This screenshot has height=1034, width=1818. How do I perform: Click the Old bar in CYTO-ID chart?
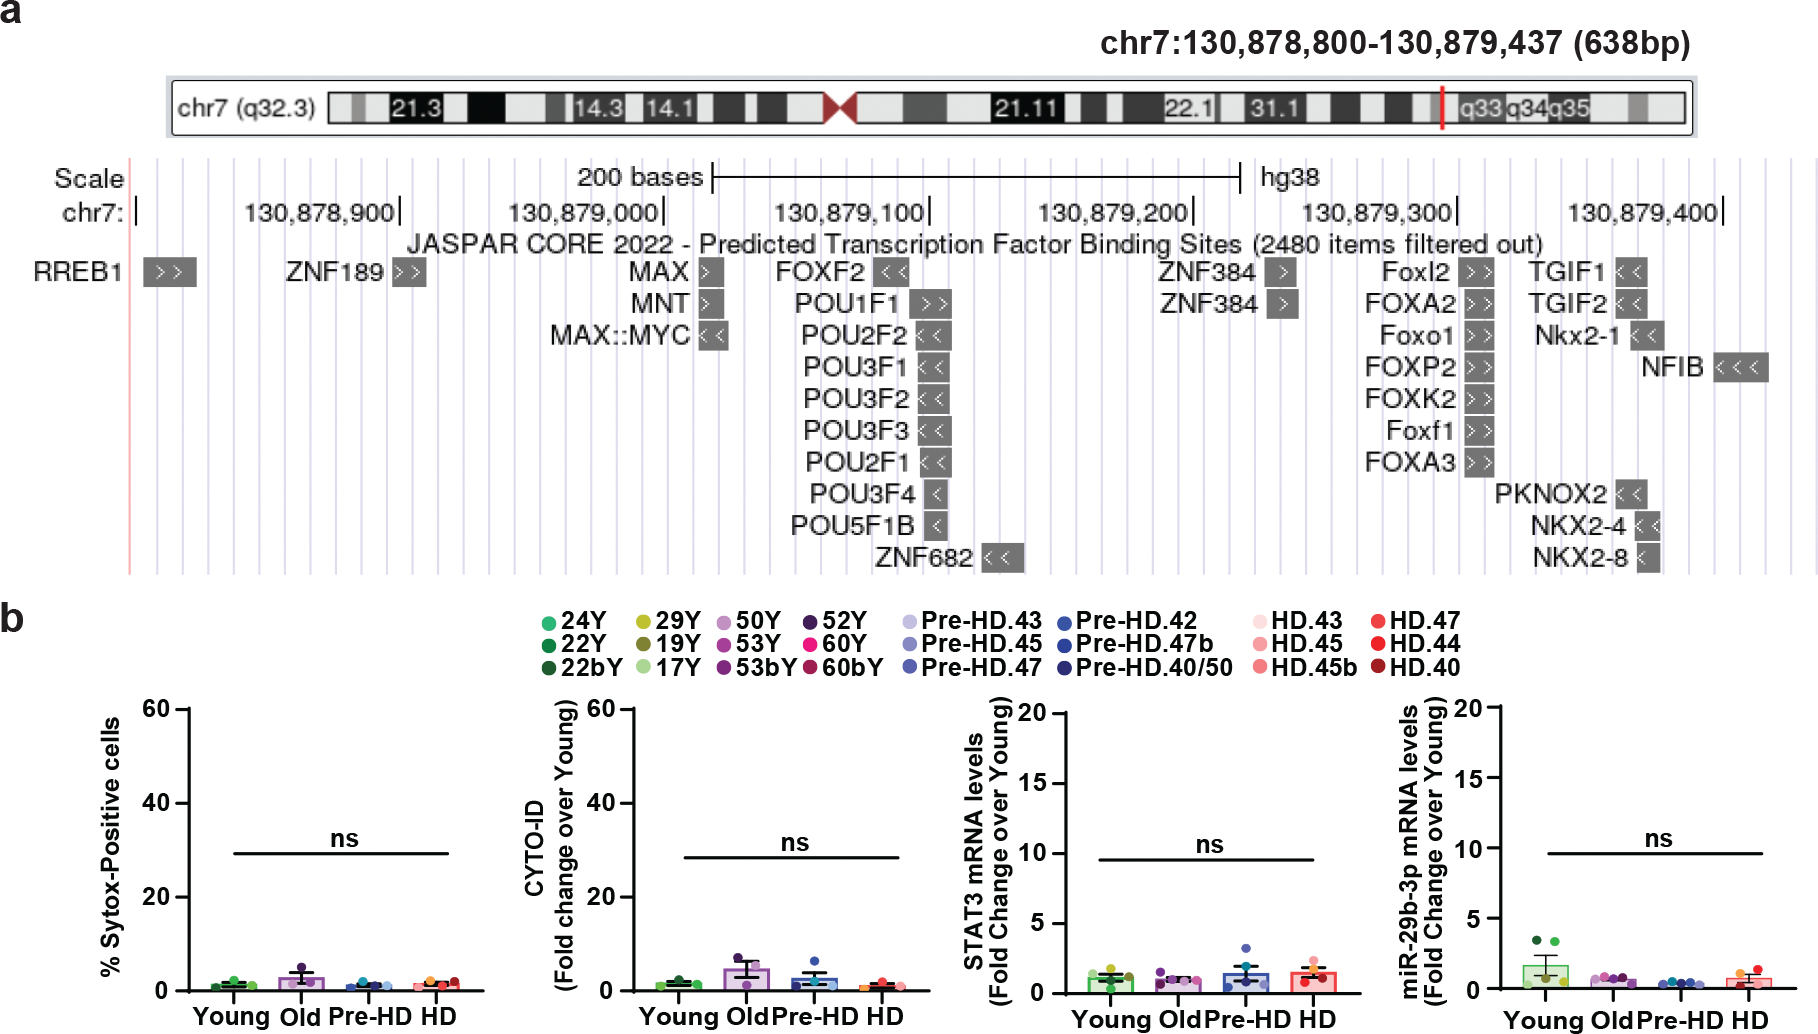click(747, 980)
